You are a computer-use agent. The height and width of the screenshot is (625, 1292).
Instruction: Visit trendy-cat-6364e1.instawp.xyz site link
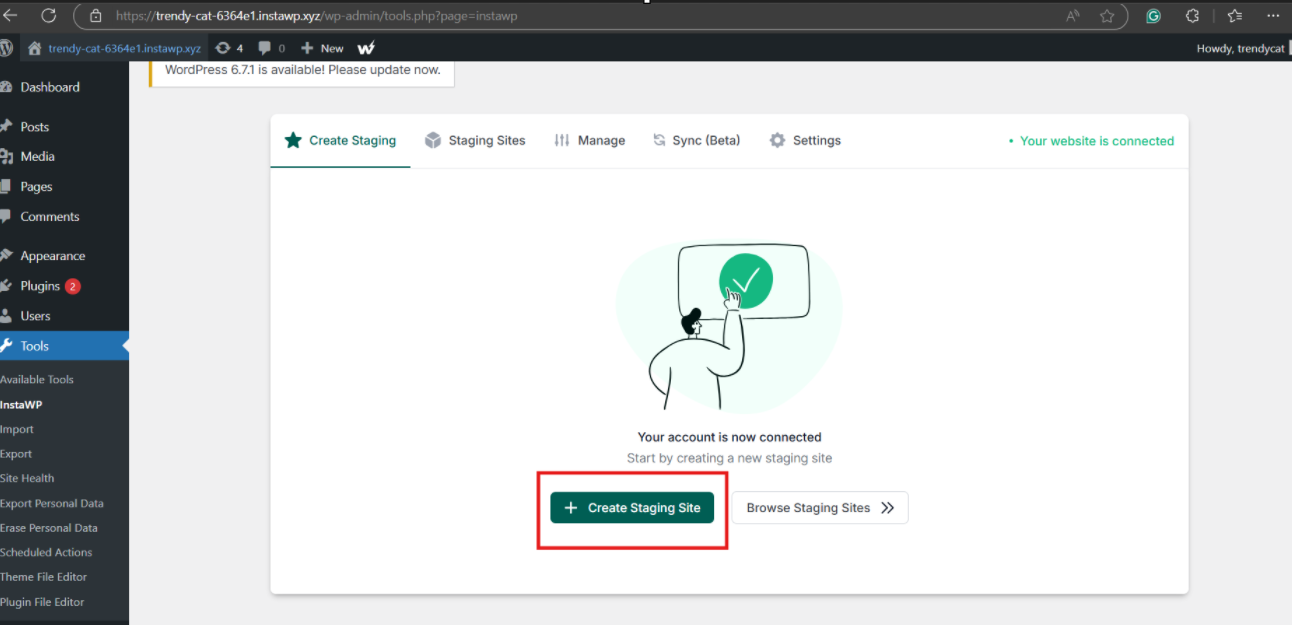[124, 48]
